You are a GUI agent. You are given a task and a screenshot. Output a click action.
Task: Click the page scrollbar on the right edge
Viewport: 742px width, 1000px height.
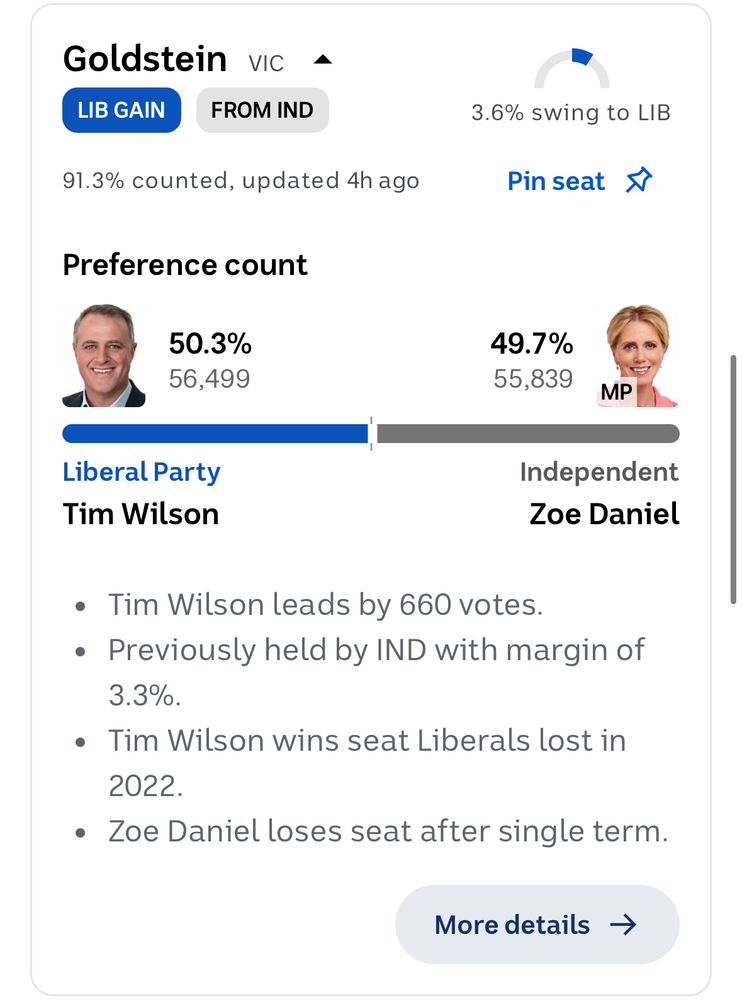point(734,479)
